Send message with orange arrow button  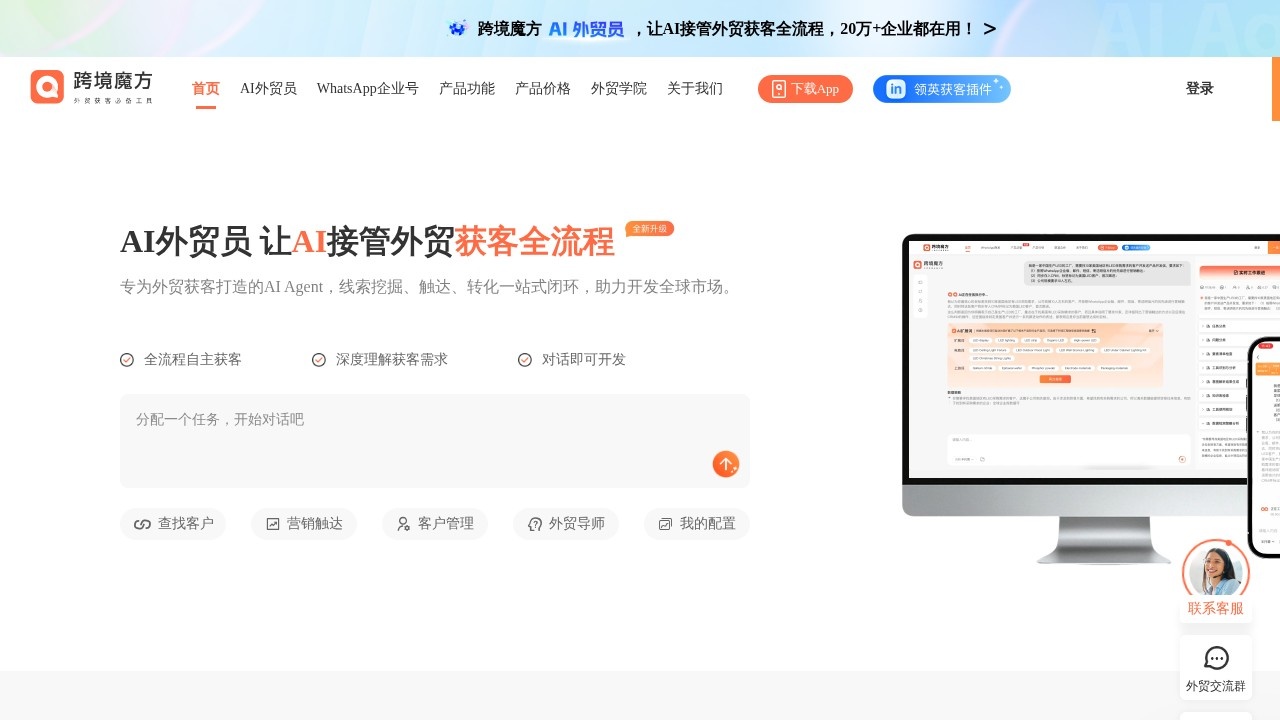click(726, 464)
